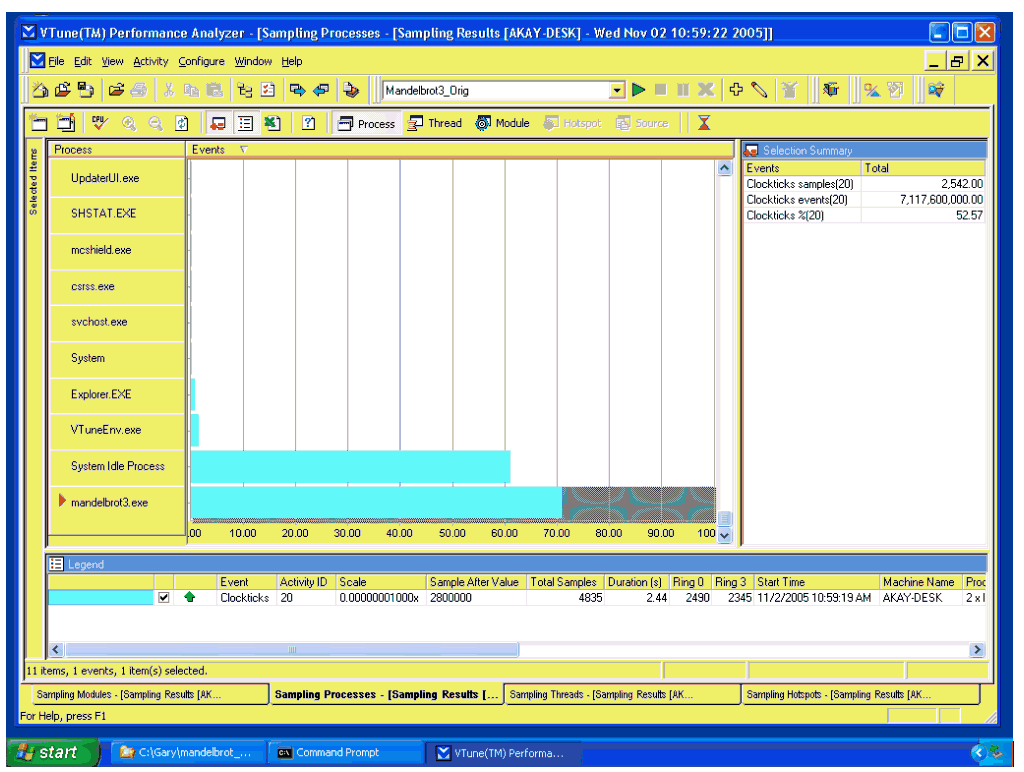Click the Excel export toolbar icon

point(271,123)
